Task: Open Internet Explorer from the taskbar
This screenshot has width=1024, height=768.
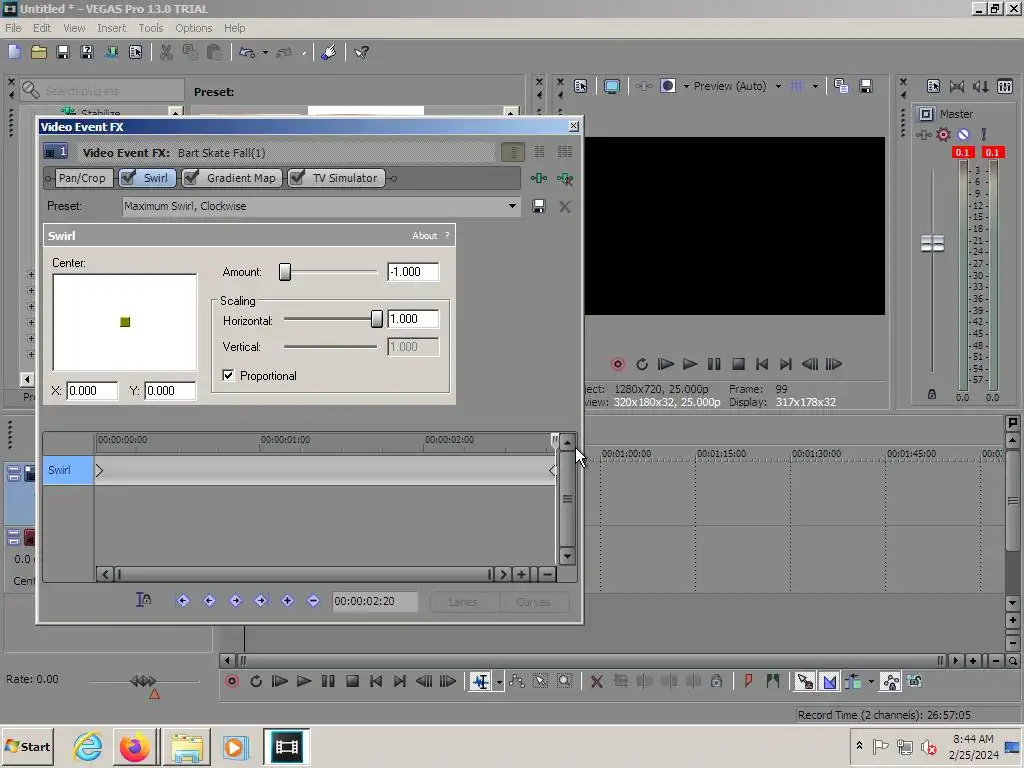Action: 88,746
